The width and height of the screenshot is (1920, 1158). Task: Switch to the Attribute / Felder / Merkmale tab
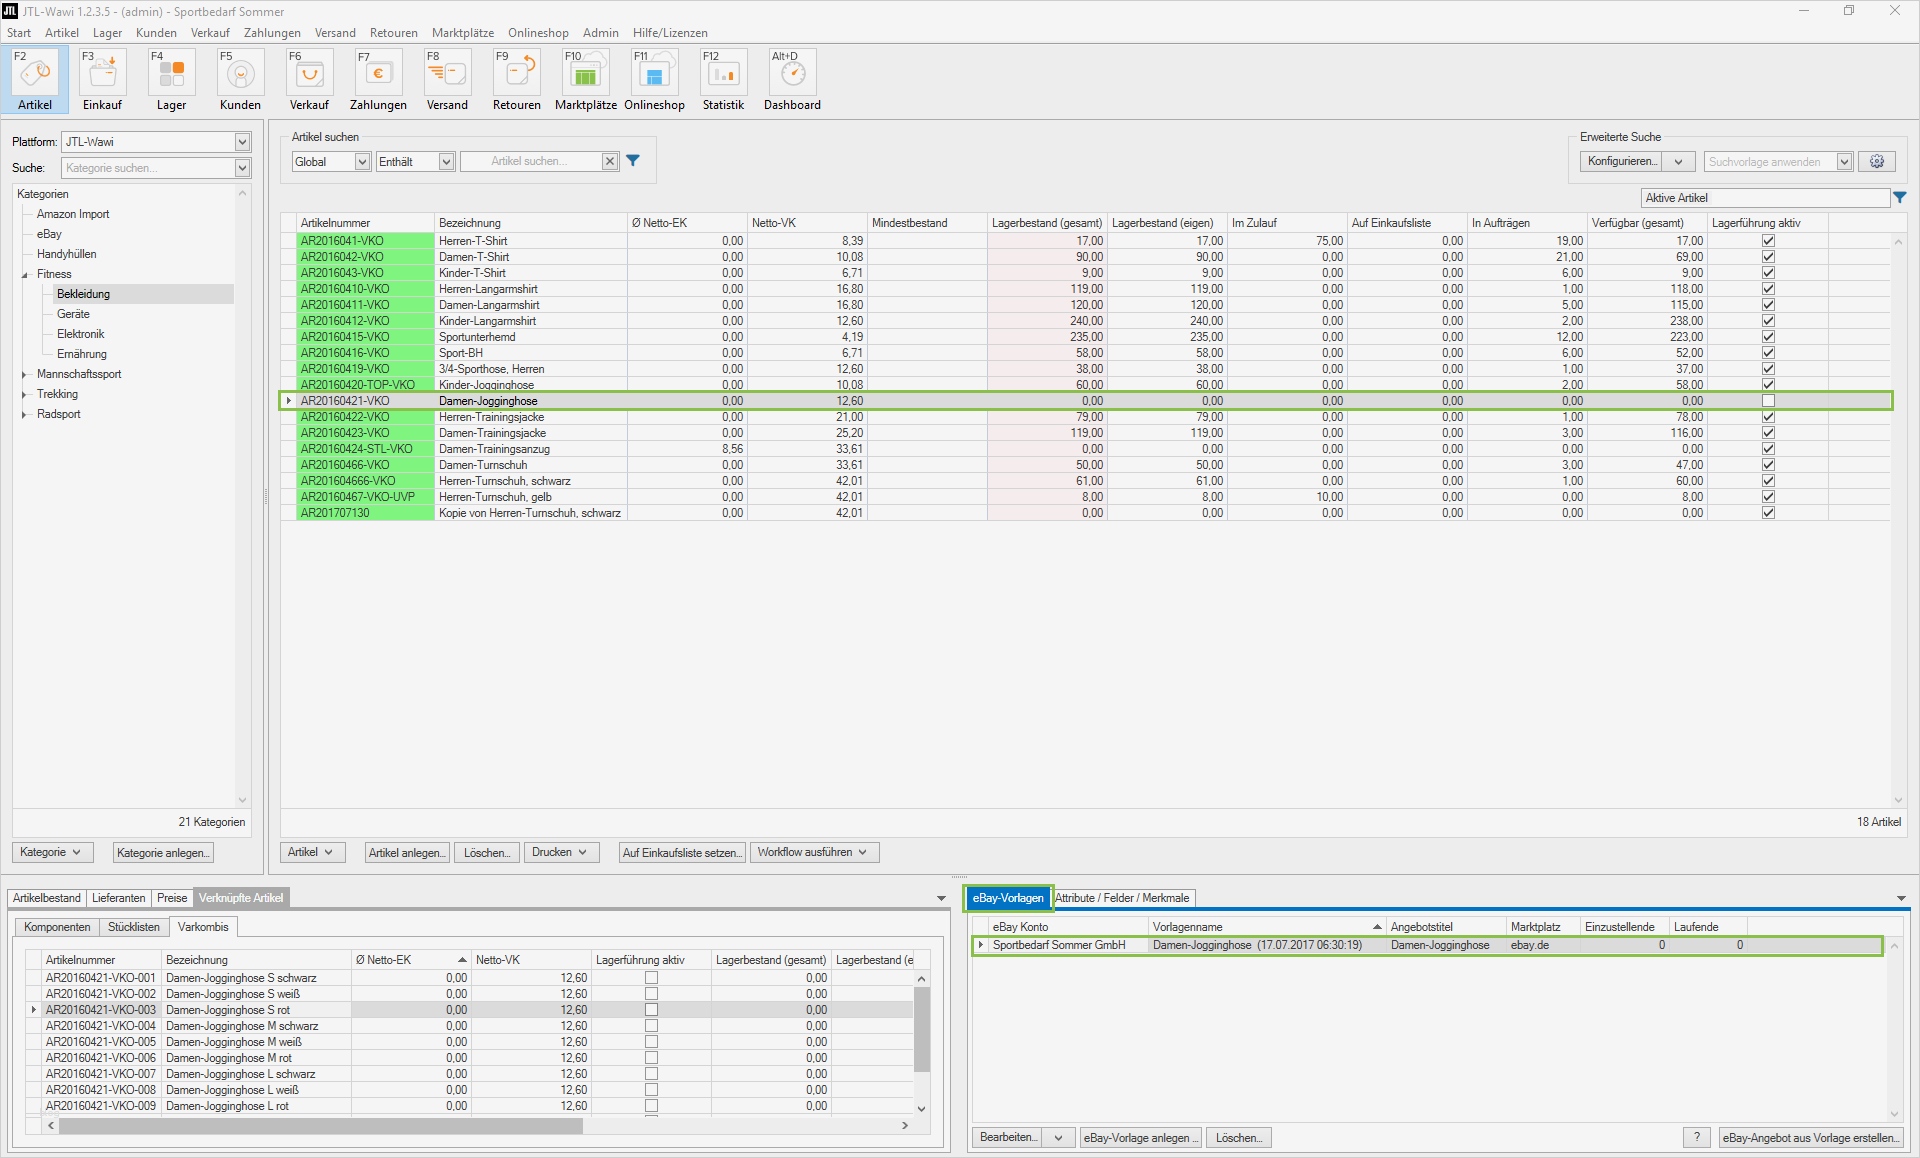[1122, 898]
